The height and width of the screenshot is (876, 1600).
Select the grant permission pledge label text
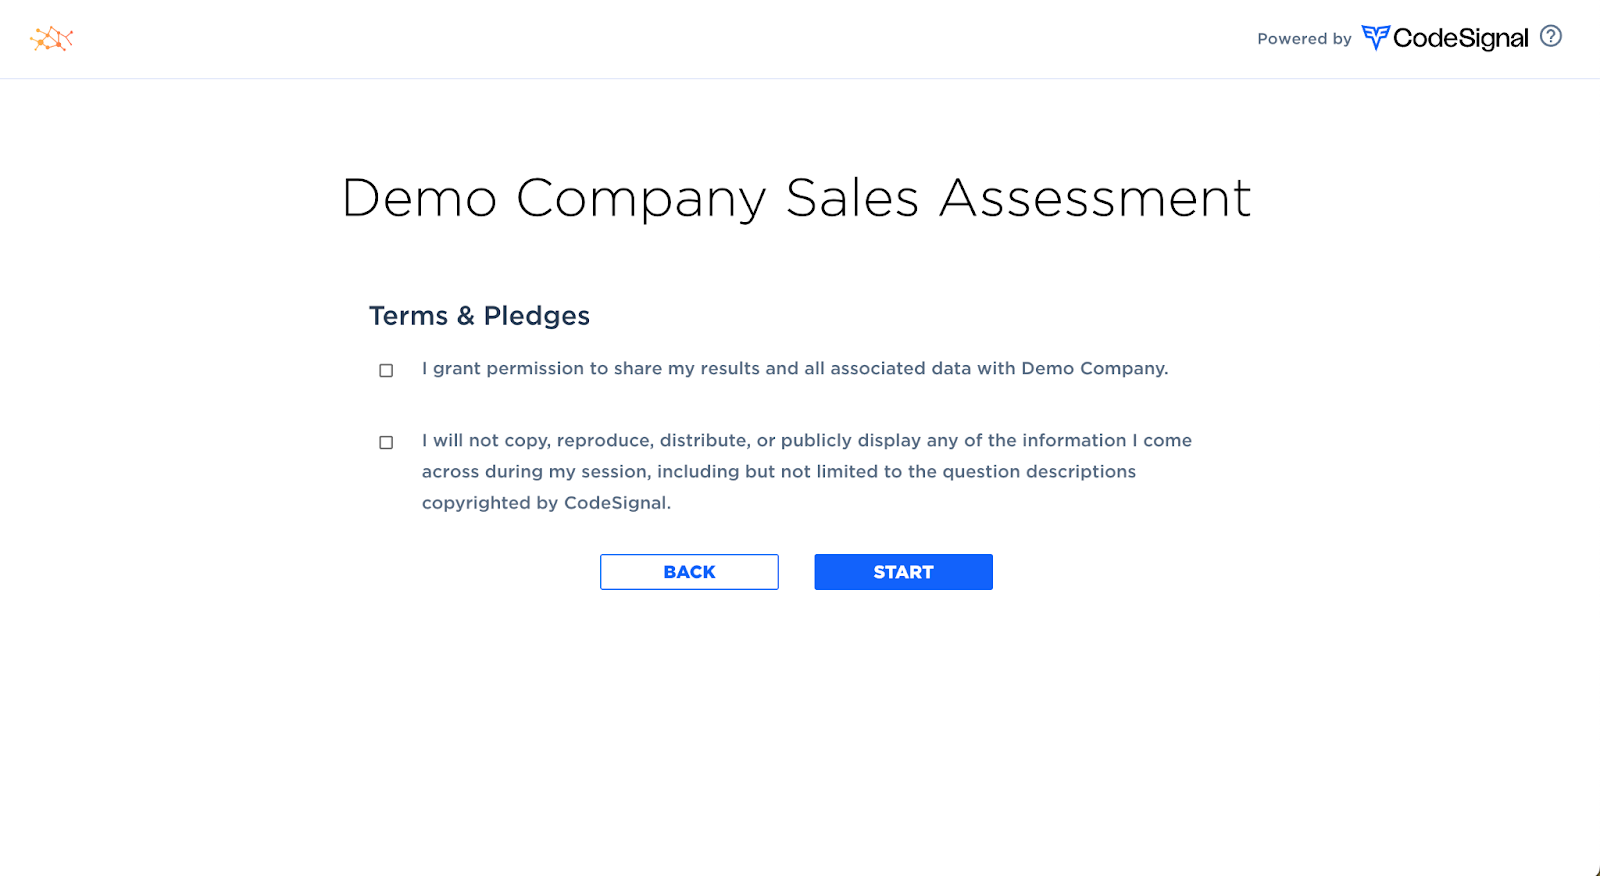pos(795,369)
